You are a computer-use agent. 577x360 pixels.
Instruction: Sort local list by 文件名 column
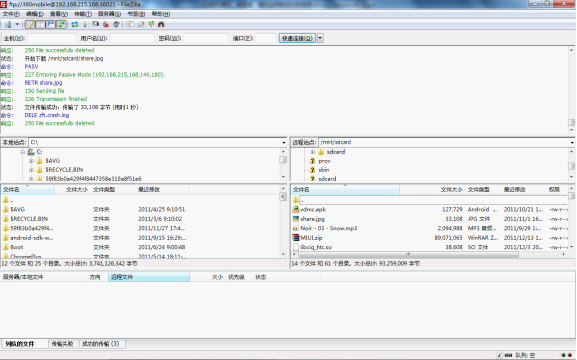point(28,190)
